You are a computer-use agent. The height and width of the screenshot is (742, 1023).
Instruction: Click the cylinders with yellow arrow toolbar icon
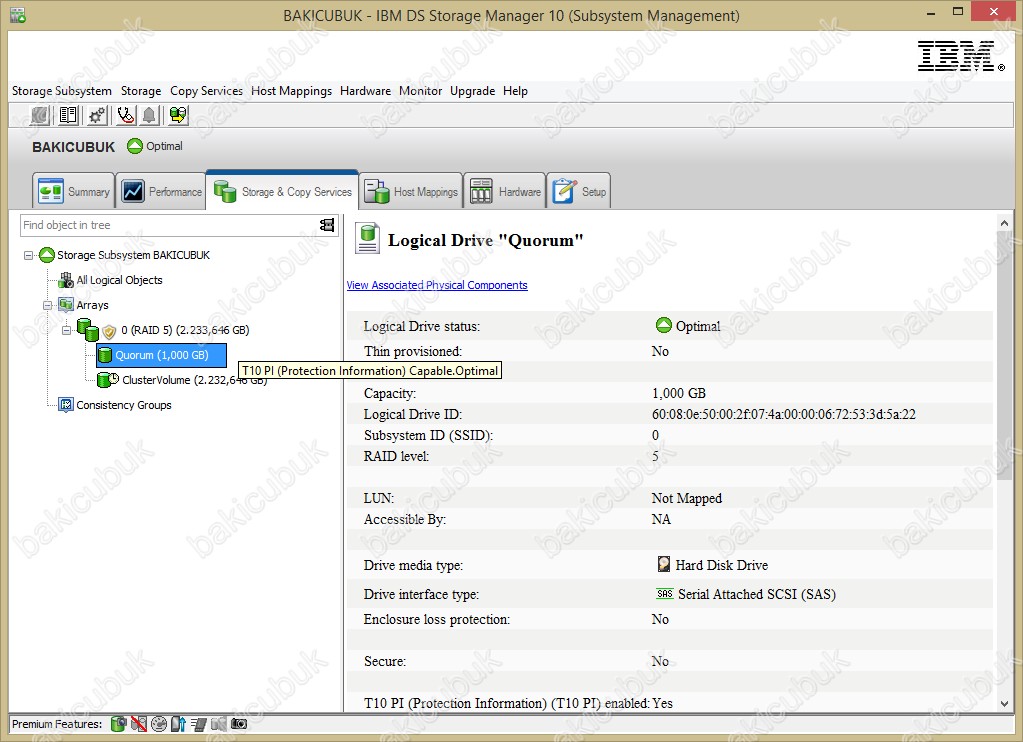tap(177, 116)
